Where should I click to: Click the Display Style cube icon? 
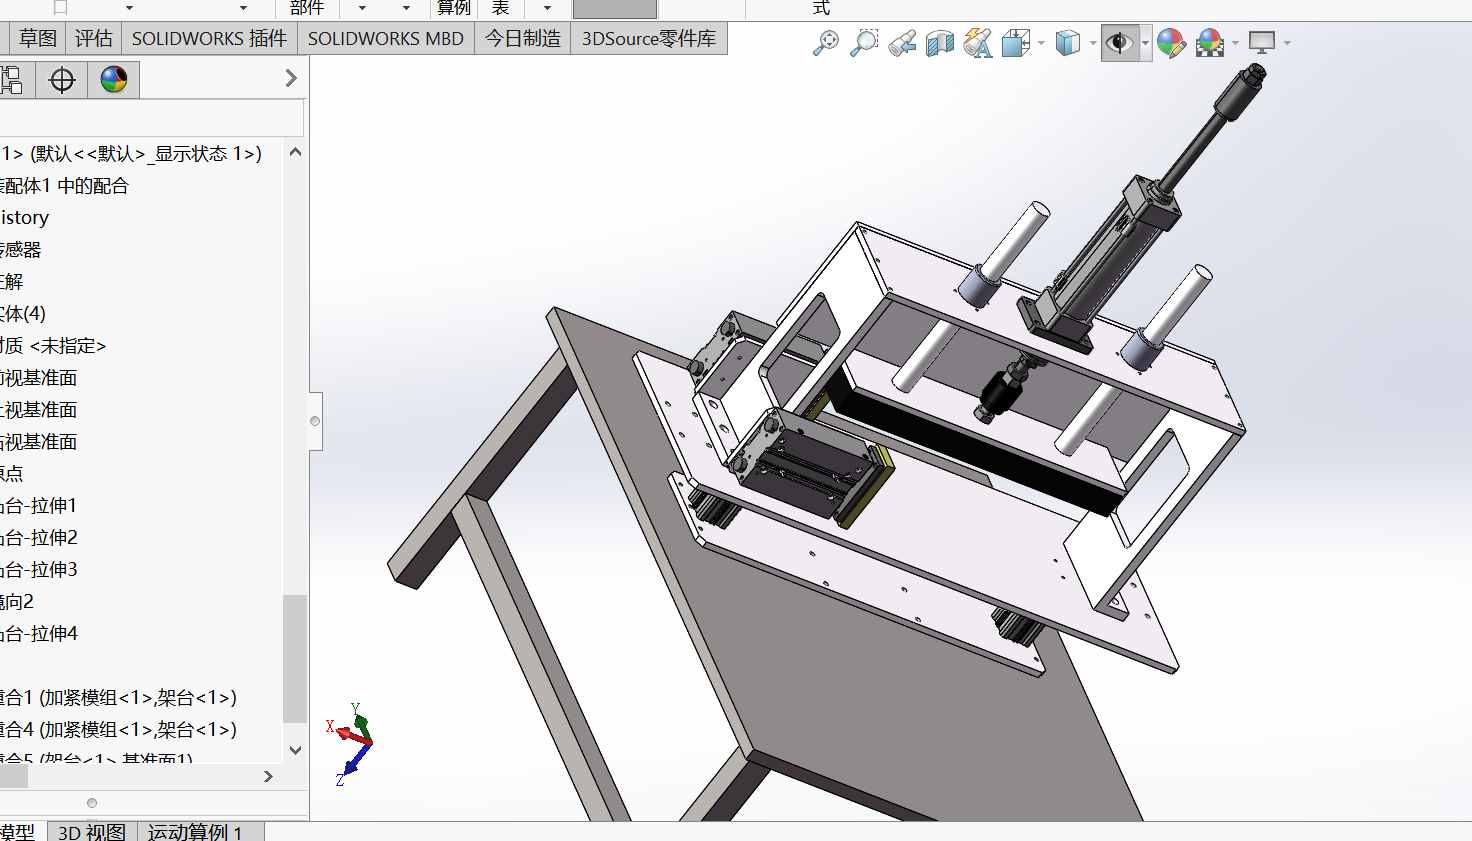click(1068, 43)
